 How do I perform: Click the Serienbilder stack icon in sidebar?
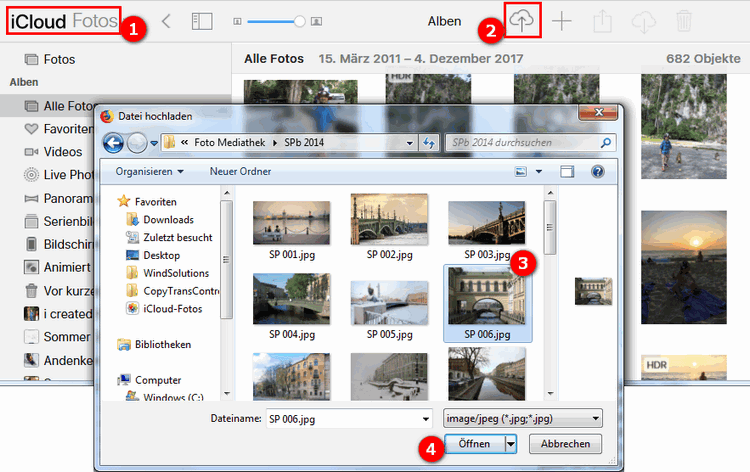31,221
